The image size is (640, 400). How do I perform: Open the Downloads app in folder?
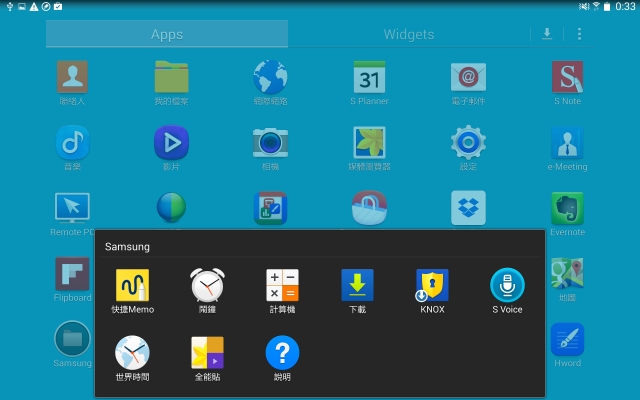(x=357, y=285)
